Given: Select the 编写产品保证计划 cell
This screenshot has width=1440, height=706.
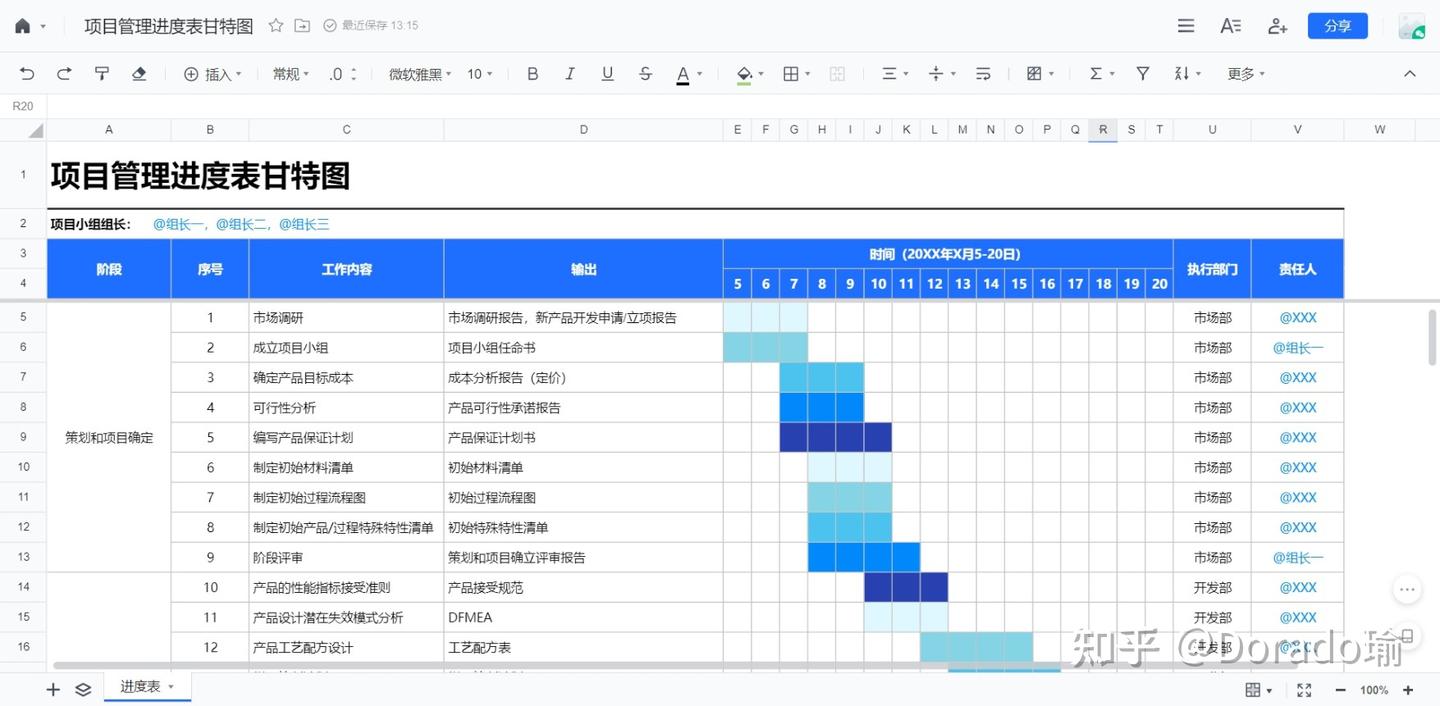Looking at the screenshot, I should coord(347,438).
